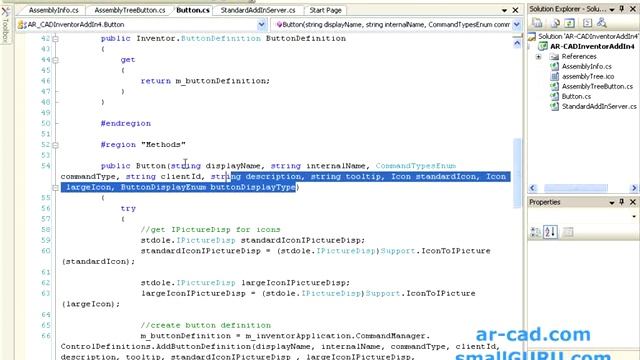This screenshot has height=360, width=640.
Task: Switch to the StandardAddInServer.cs tab
Action: (258, 10)
